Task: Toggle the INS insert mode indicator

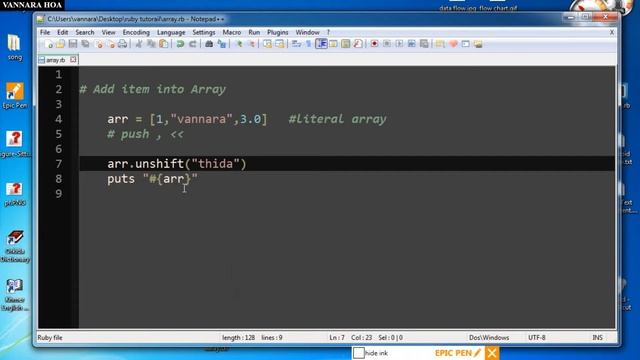Action: pos(598,338)
